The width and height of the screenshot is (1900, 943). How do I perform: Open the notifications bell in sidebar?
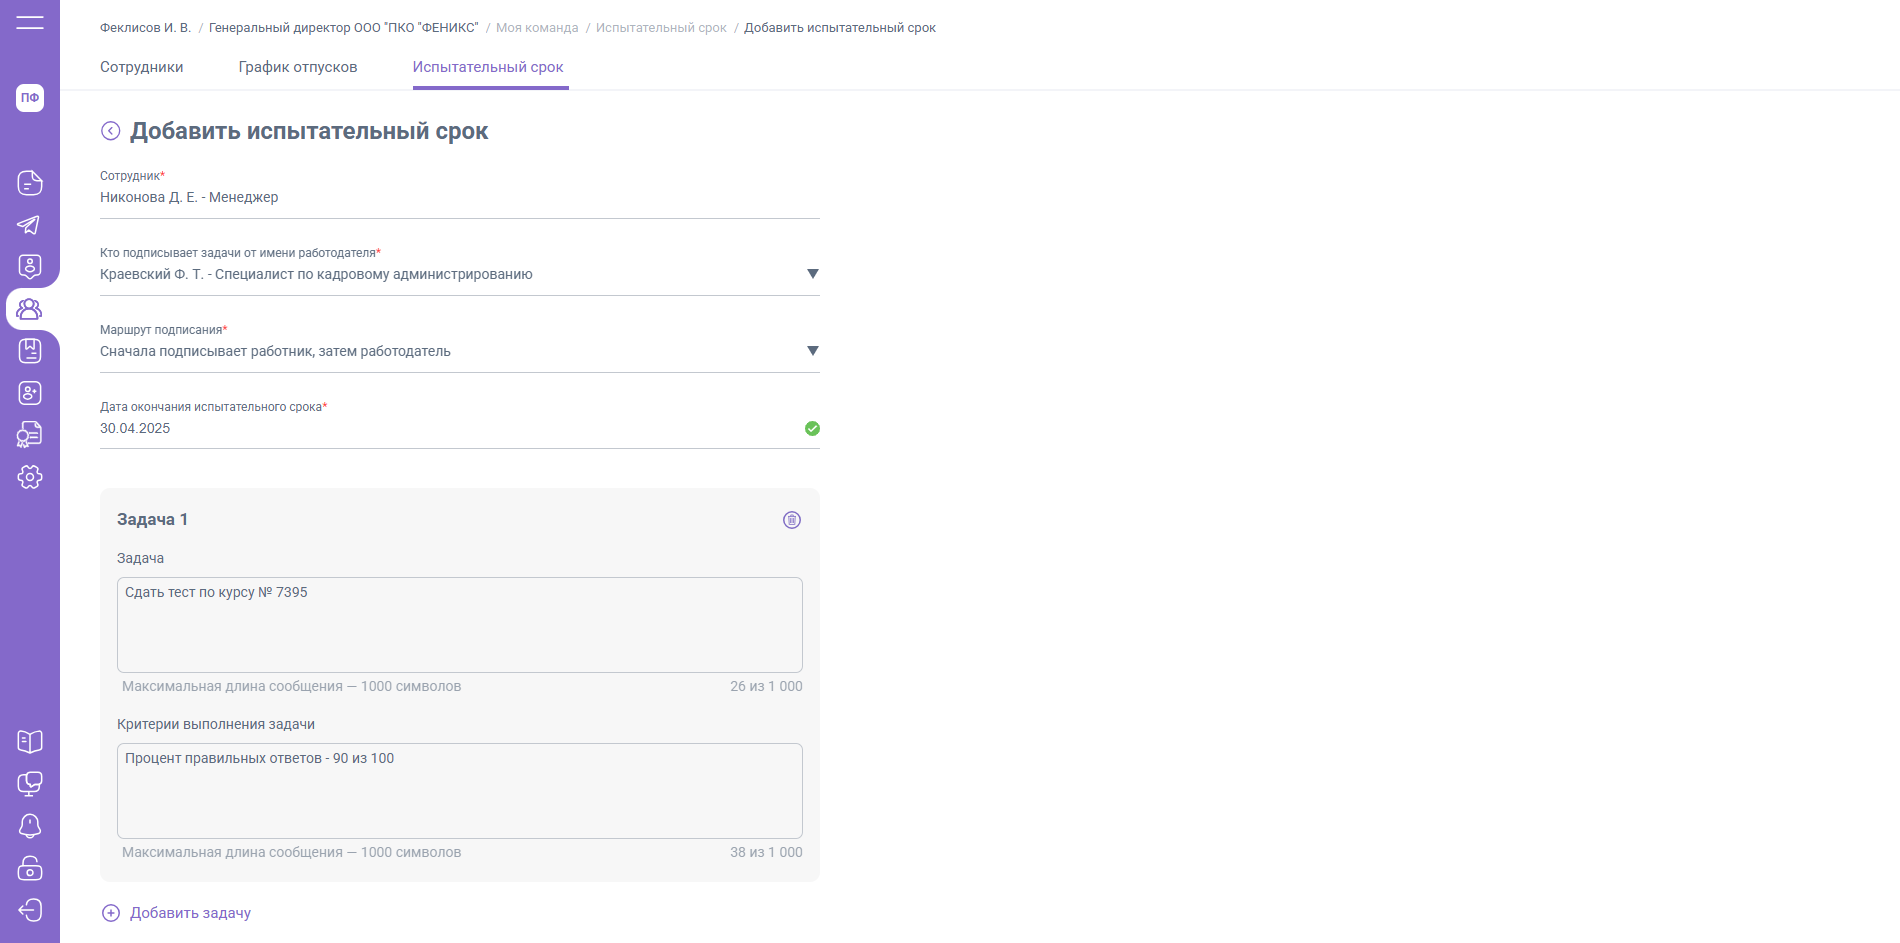[x=30, y=826]
